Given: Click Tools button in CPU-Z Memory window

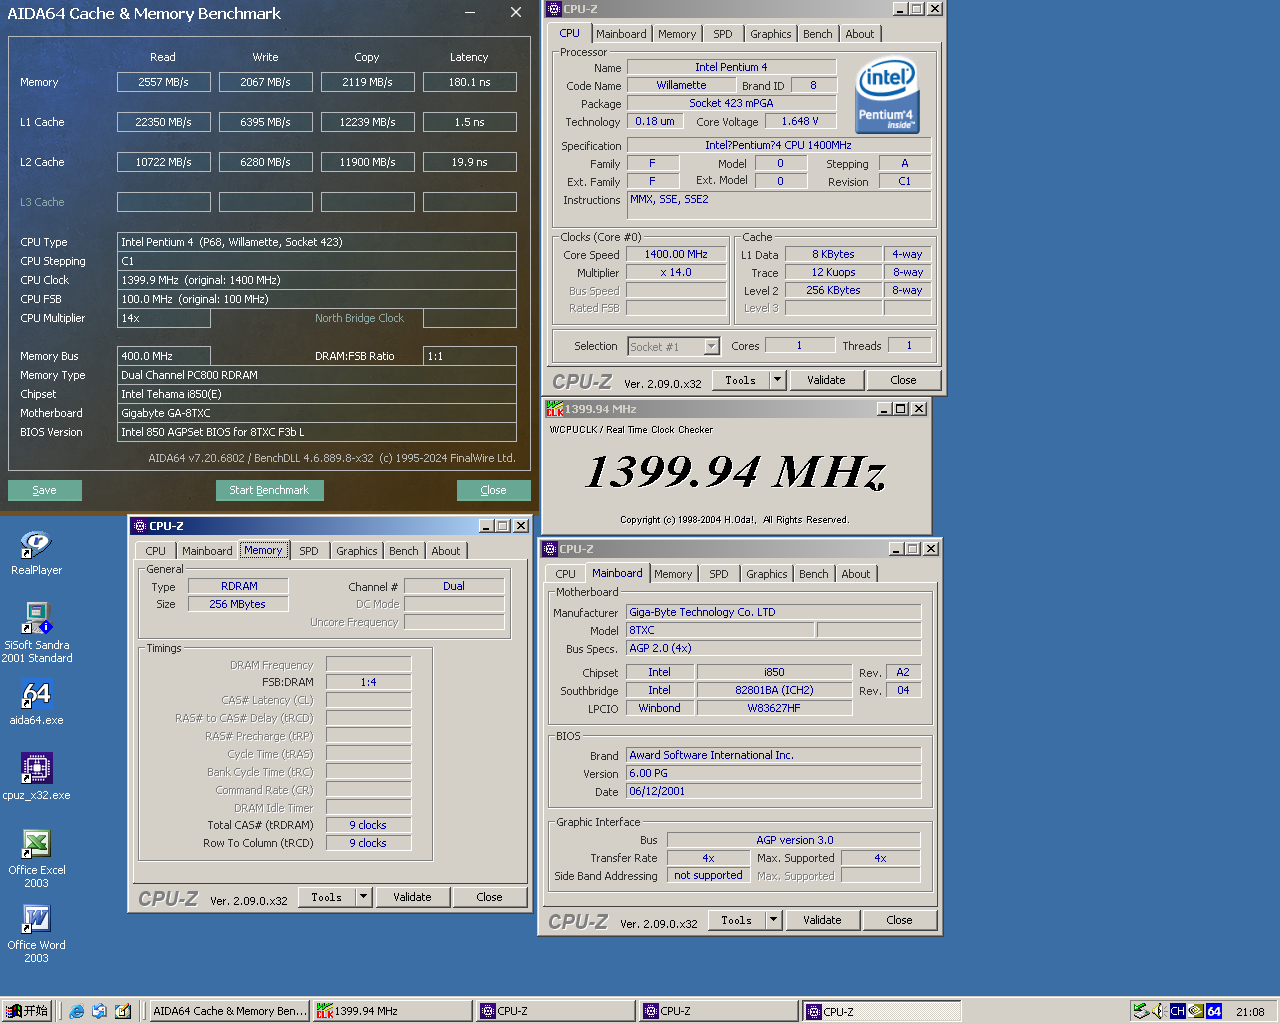Looking at the screenshot, I should (326, 897).
